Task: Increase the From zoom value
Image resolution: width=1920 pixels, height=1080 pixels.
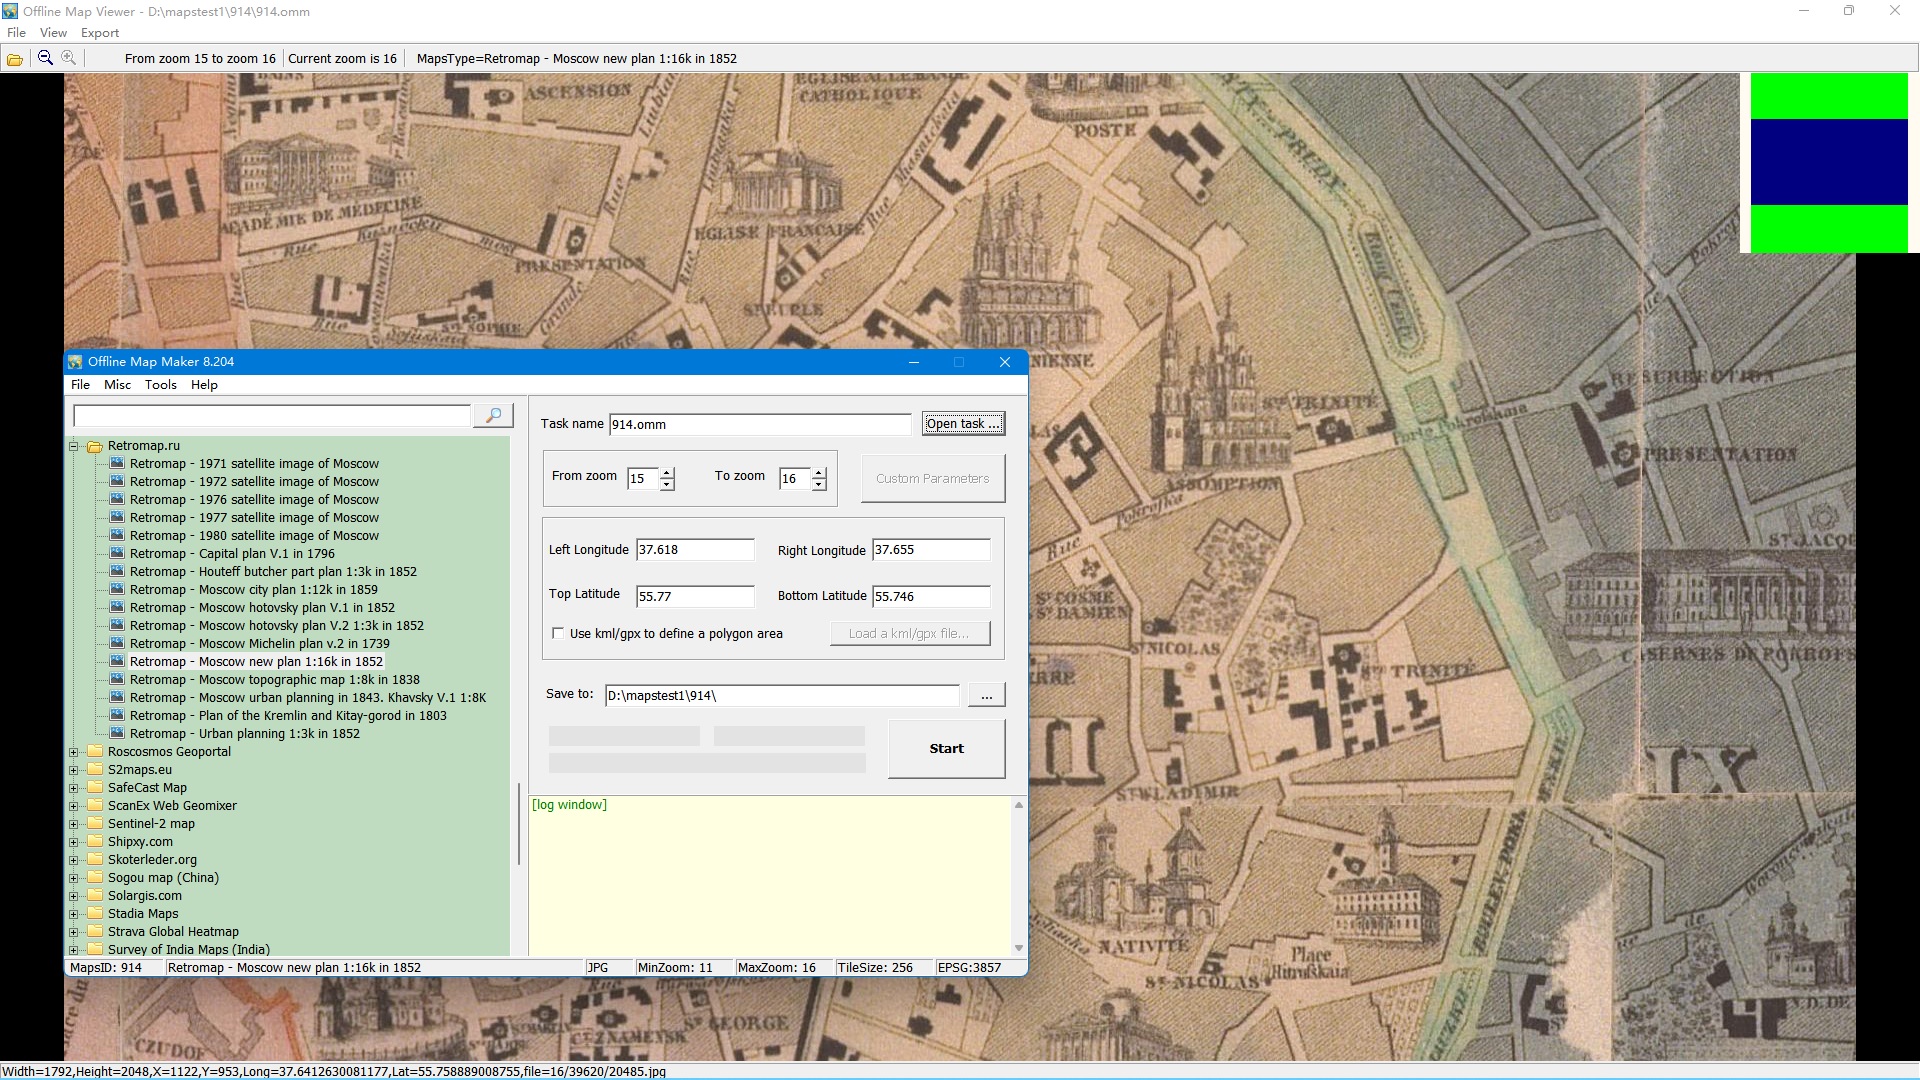Action: tap(667, 473)
